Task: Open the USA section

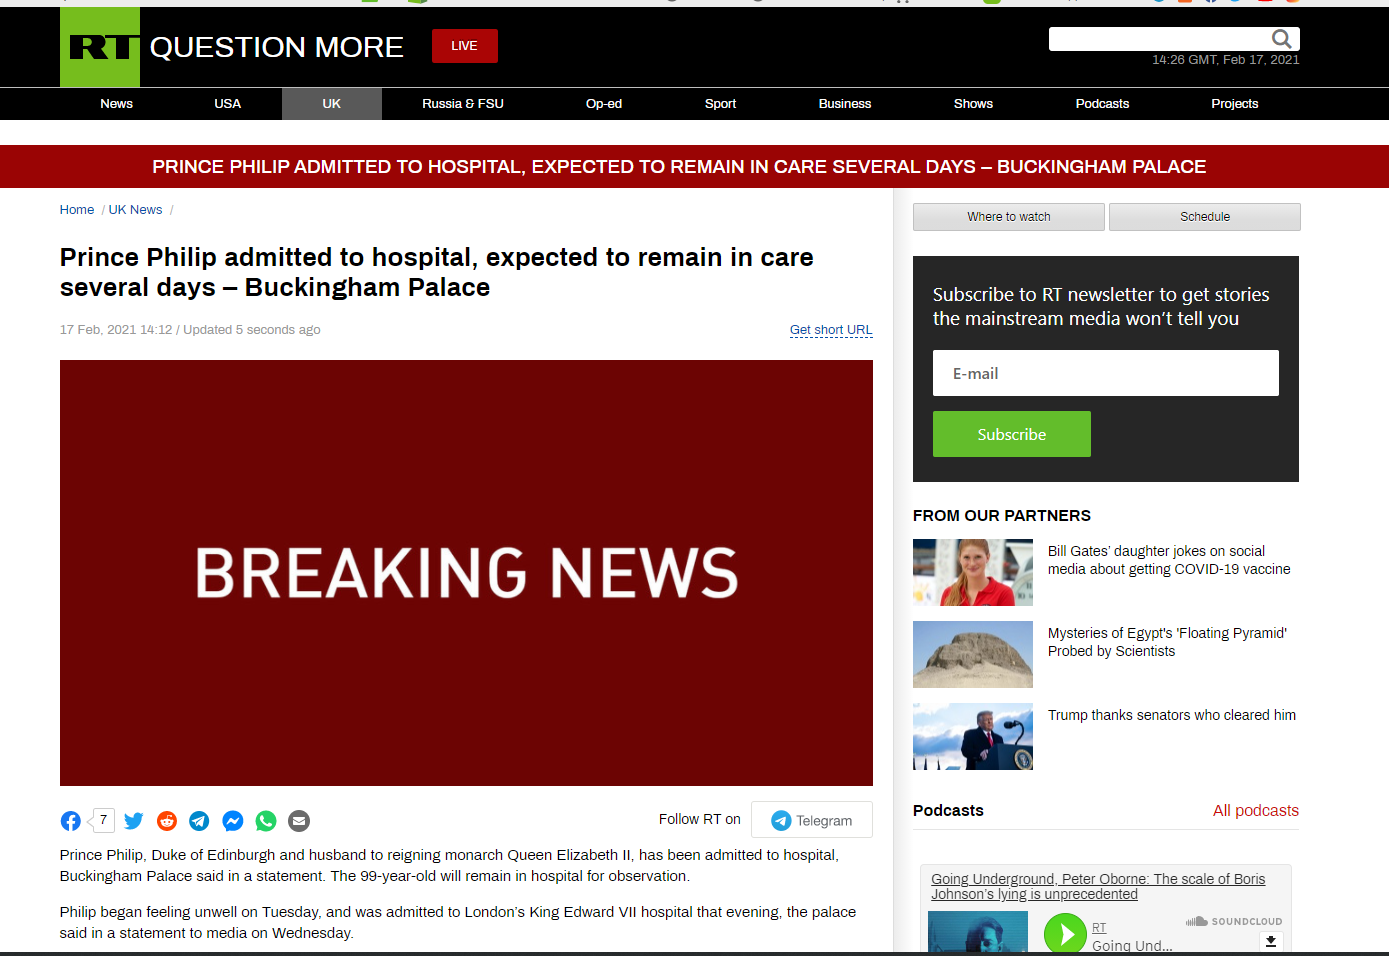Action: point(228,104)
